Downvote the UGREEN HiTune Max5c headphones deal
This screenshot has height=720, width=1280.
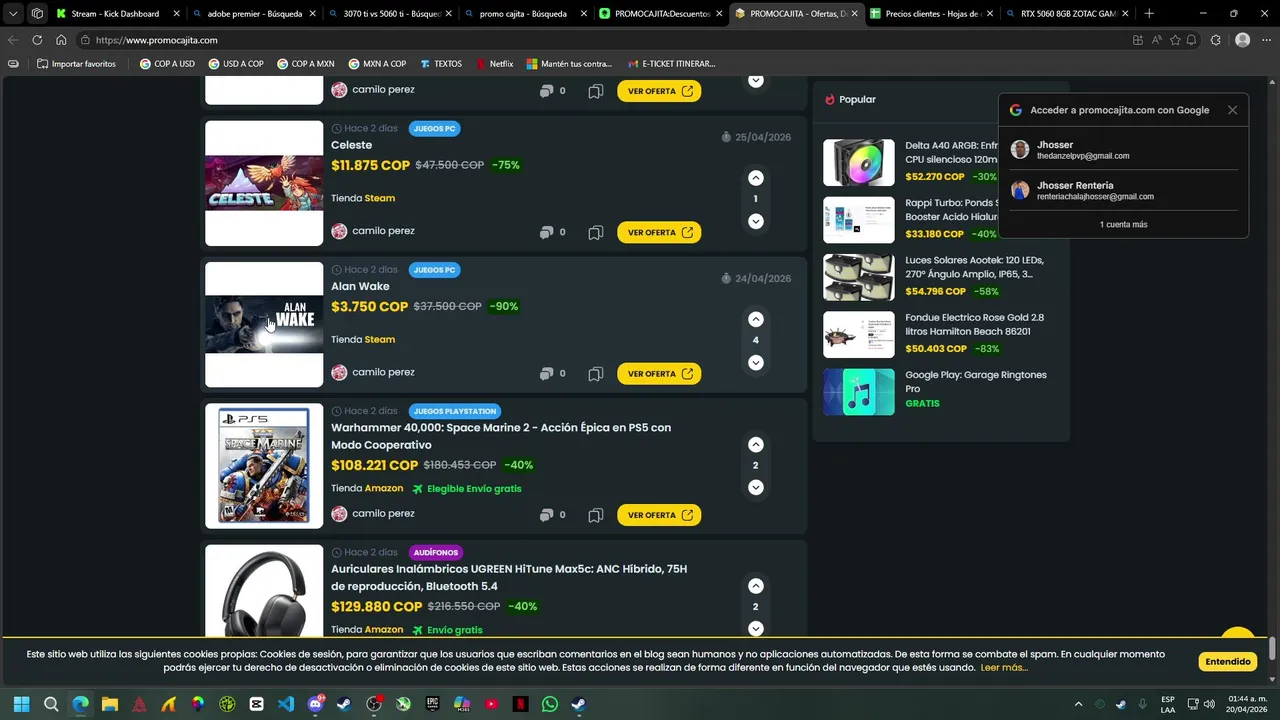click(x=755, y=628)
